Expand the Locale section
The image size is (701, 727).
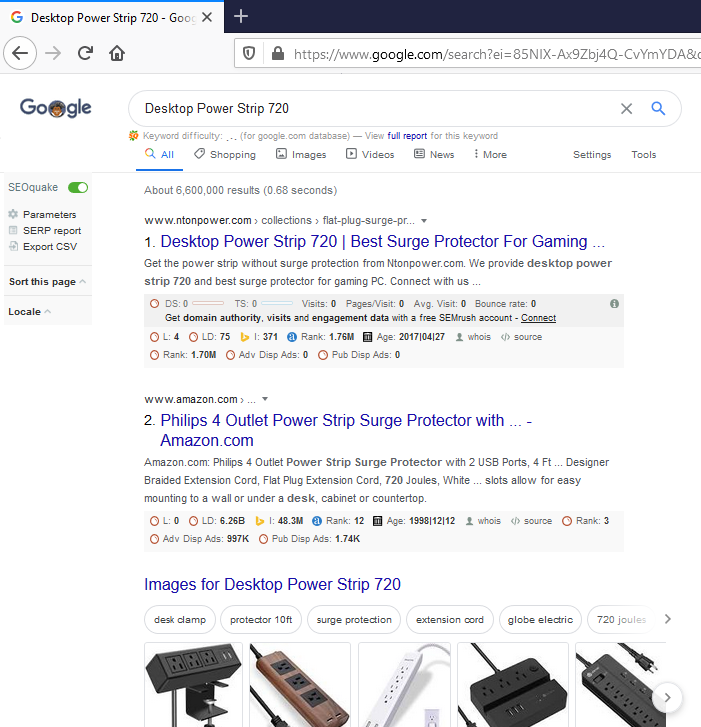[x=30, y=312]
